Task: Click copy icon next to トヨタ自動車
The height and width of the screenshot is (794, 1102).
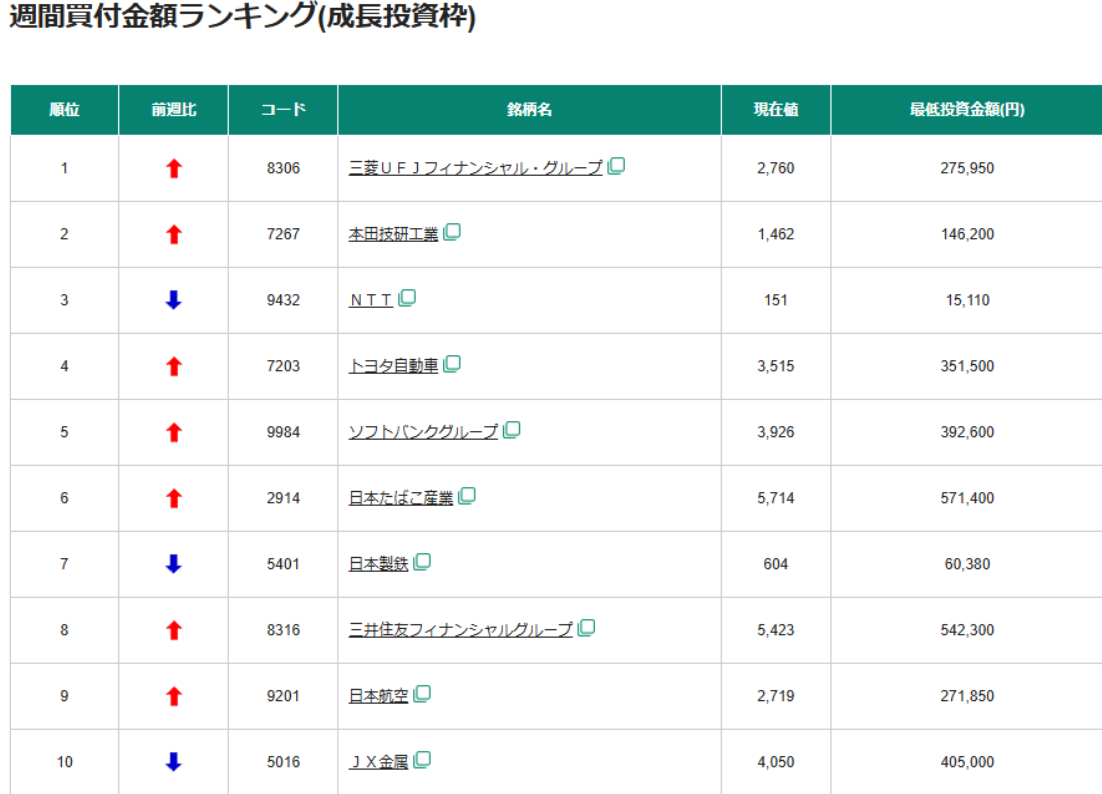Action: [452, 364]
